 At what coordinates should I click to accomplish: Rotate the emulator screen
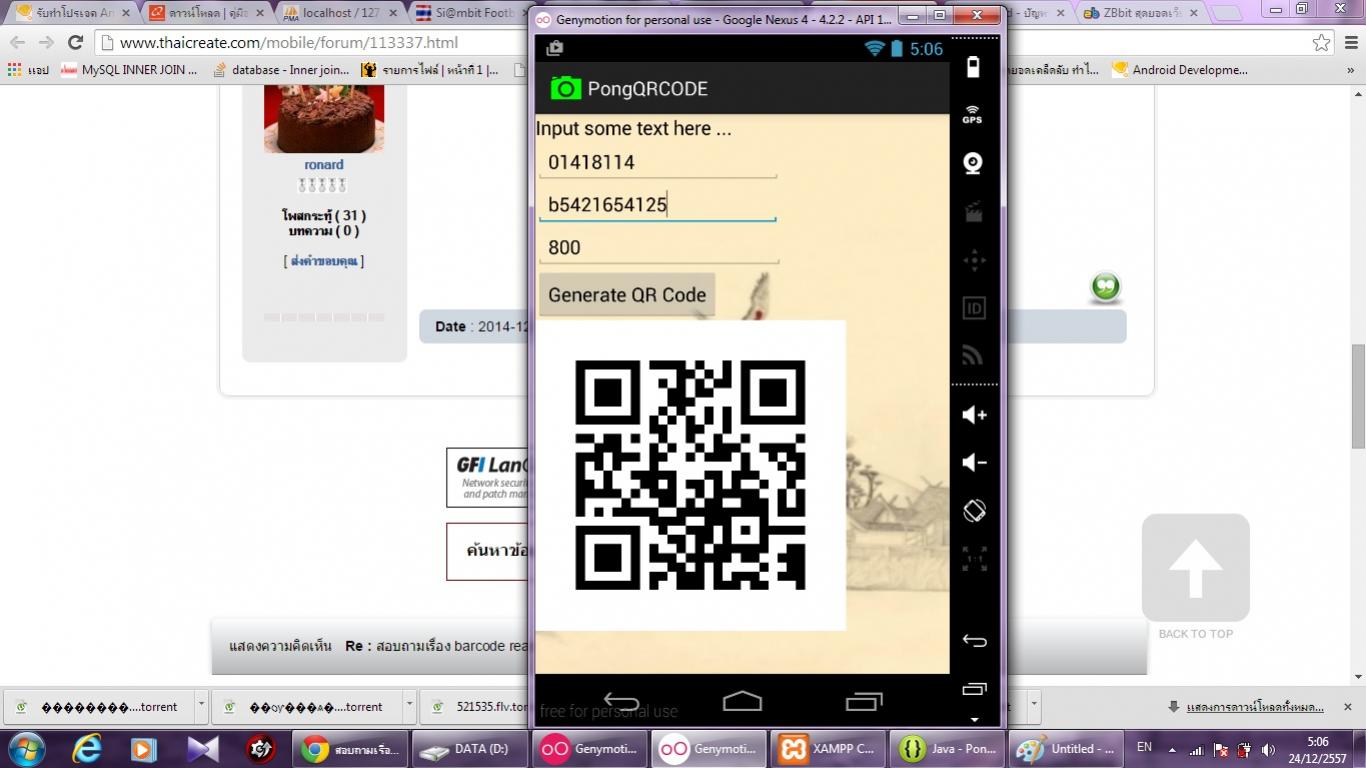coord(974,511)
